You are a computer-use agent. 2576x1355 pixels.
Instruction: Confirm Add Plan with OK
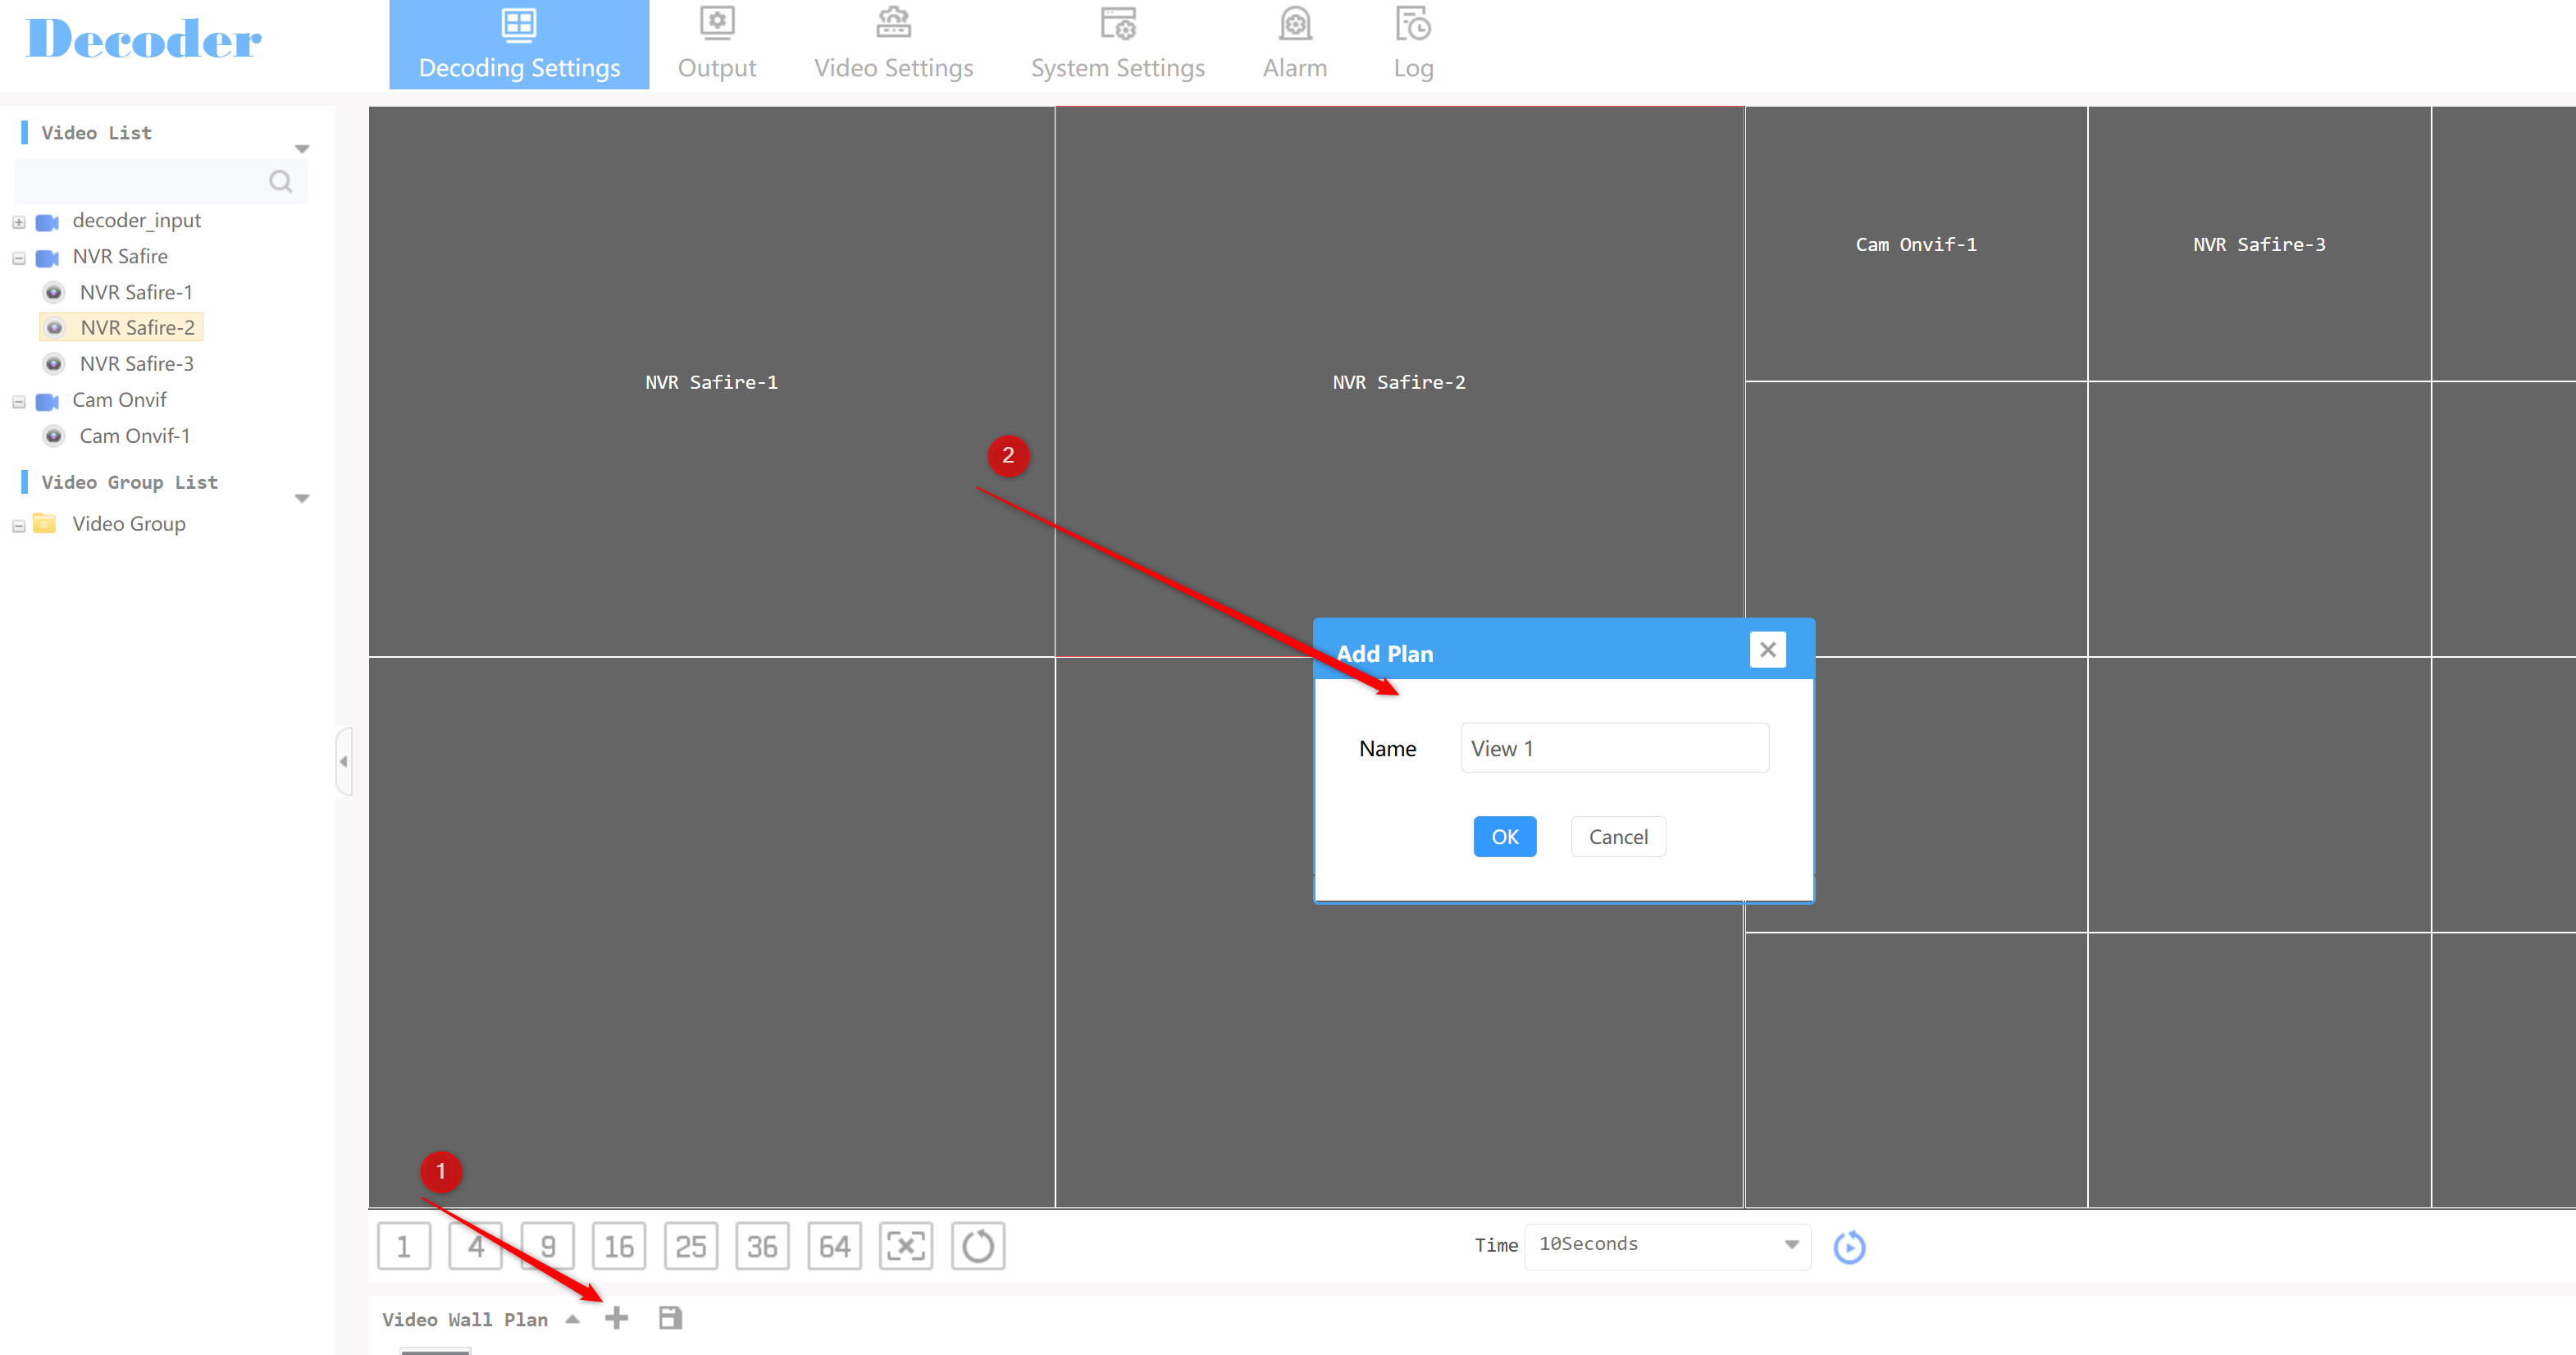click(x=1504, y=836)
